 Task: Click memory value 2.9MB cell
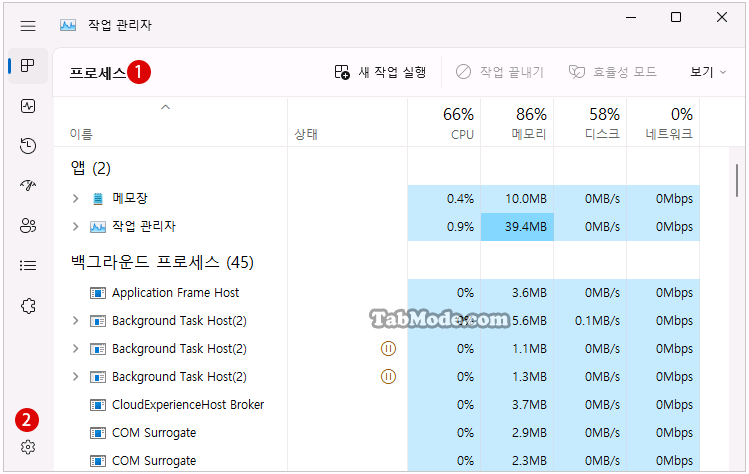coord(517,433)
